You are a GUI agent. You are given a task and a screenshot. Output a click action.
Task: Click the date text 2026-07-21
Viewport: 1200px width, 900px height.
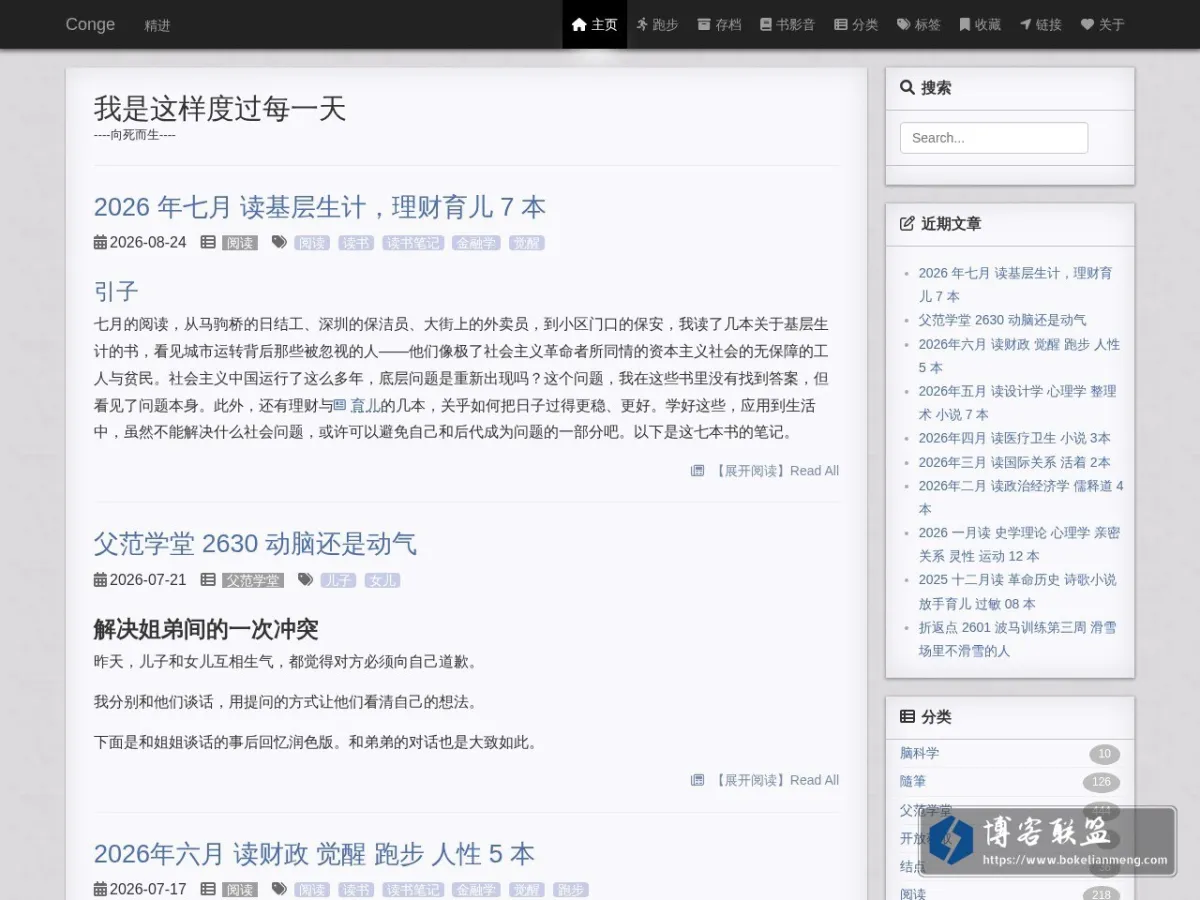click(x=148, y=579)
